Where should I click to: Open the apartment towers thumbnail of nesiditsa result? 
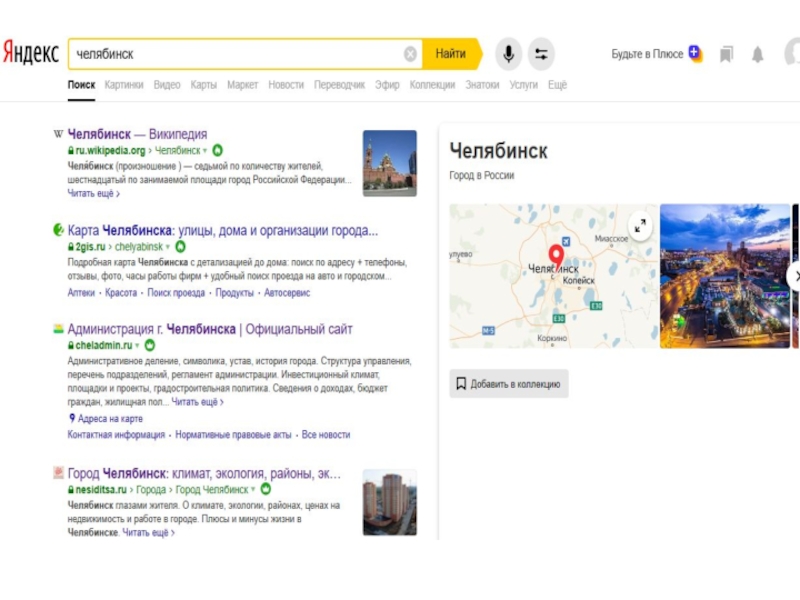pyautogui.click(x=390, y=502)
